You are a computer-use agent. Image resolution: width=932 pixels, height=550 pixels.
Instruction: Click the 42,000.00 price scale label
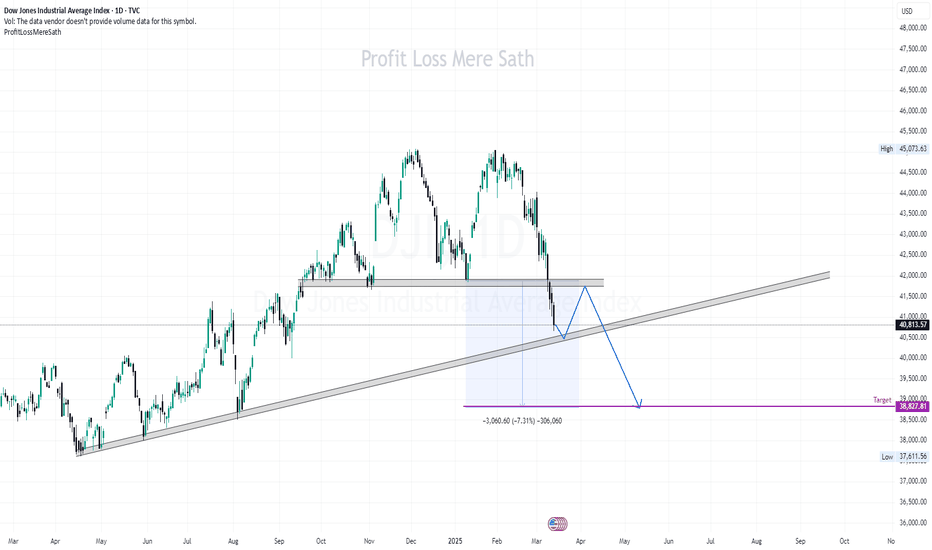[913, 275]
